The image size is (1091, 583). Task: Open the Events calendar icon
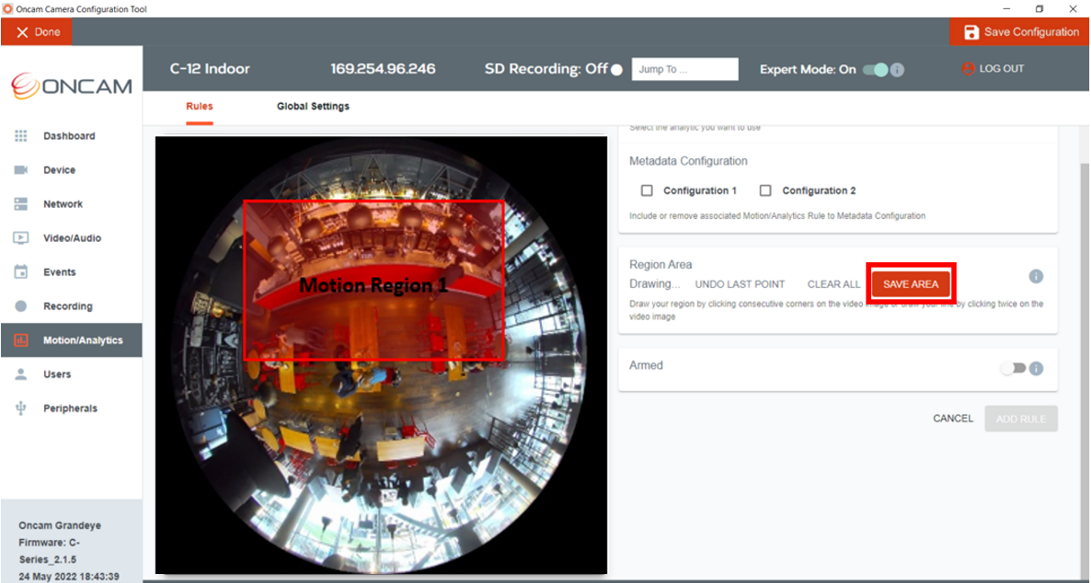[21, 272]
